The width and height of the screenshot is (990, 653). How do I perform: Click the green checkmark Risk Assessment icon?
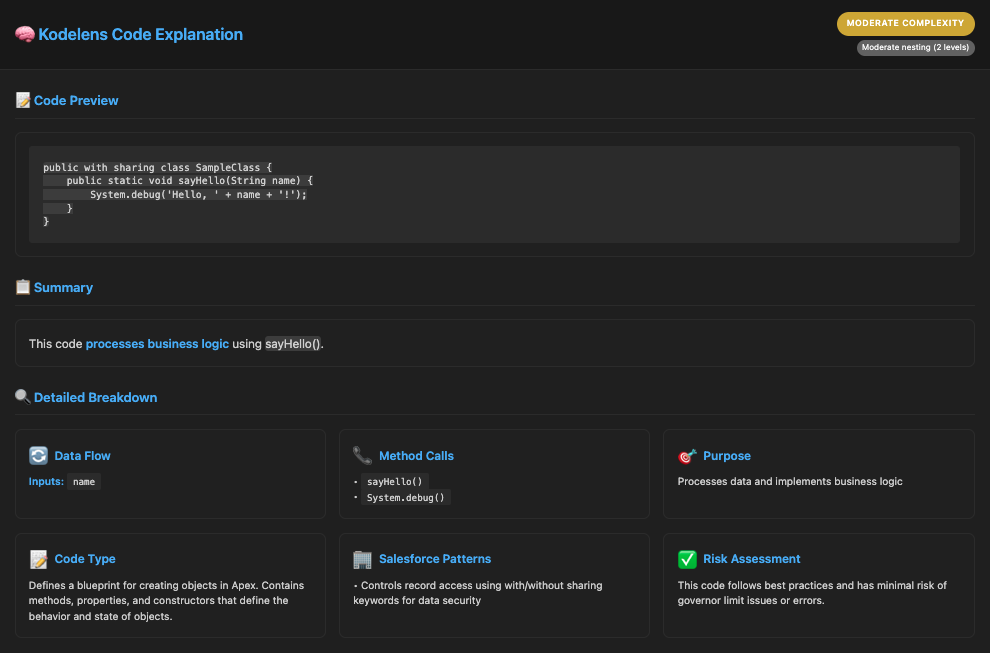pos(687,559)
